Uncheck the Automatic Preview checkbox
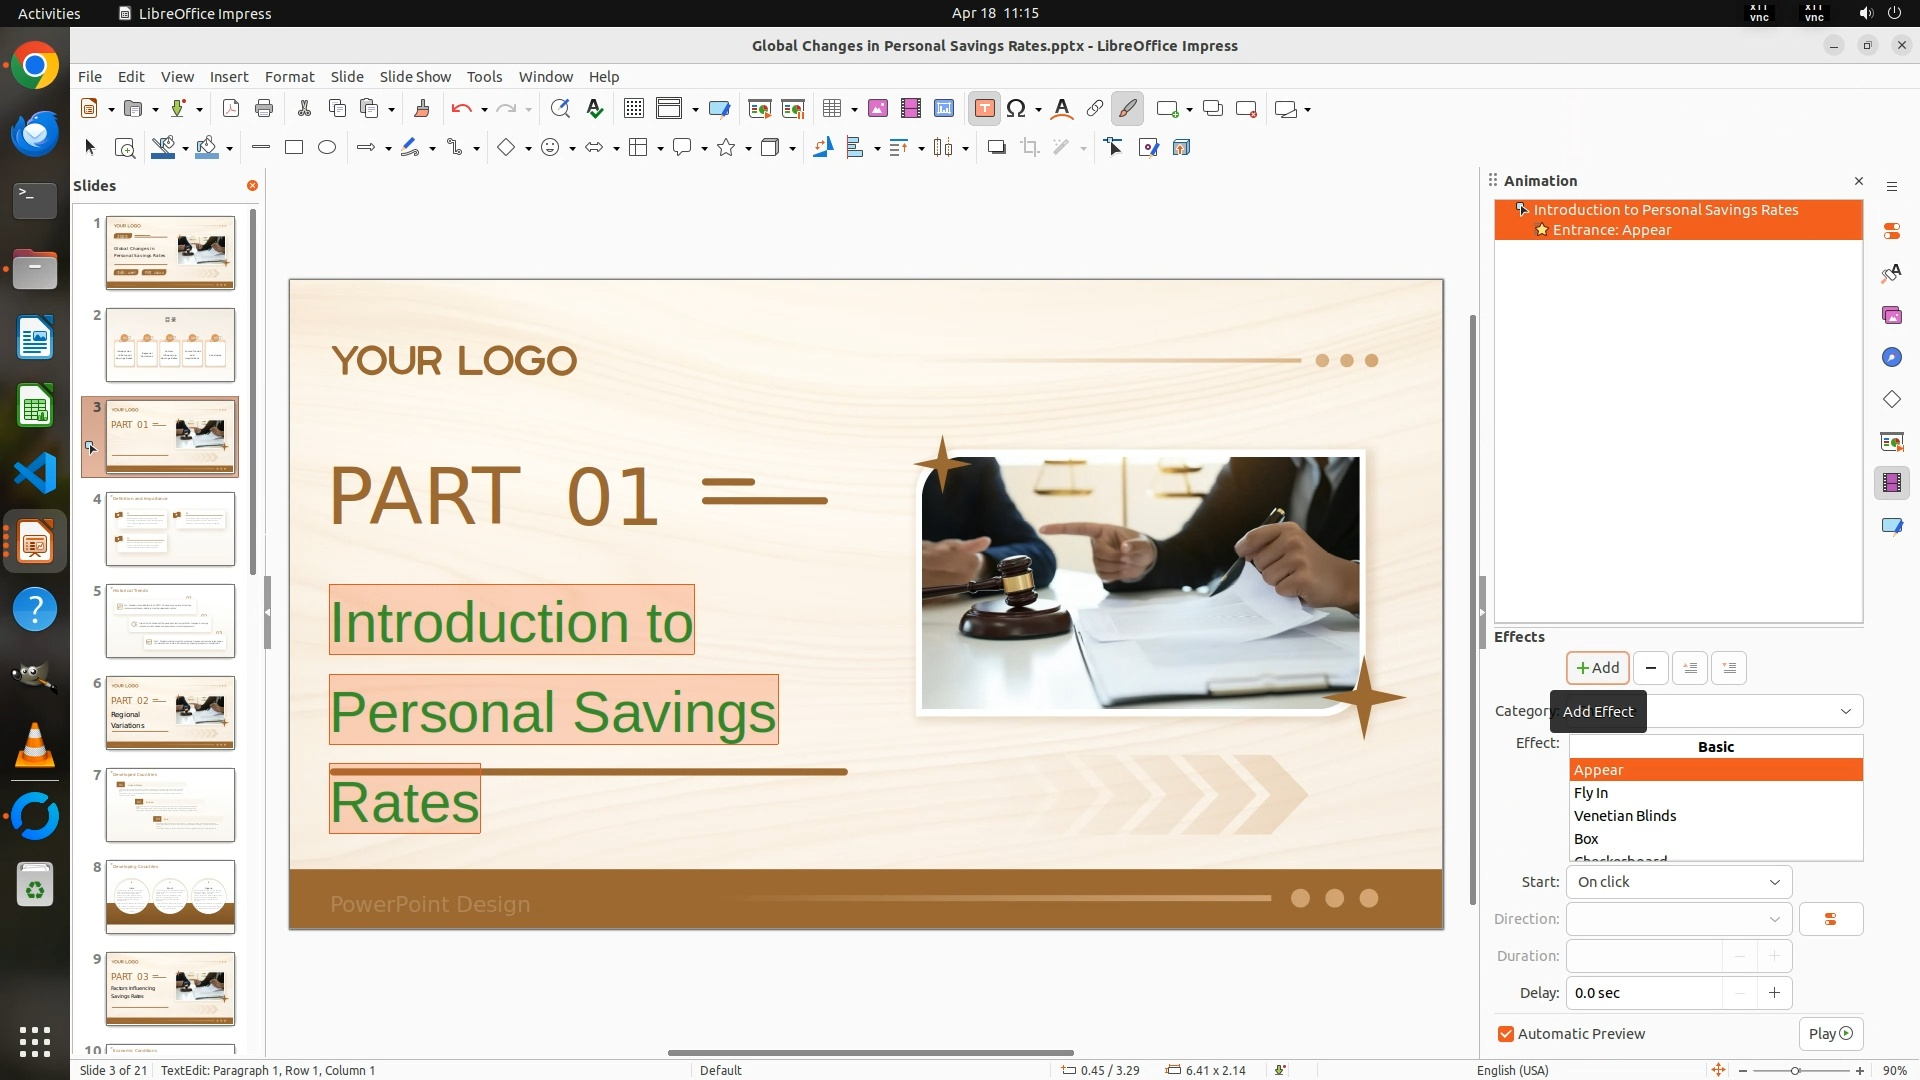This screenshot has height=1080, width=1920. [1506, 1034]
